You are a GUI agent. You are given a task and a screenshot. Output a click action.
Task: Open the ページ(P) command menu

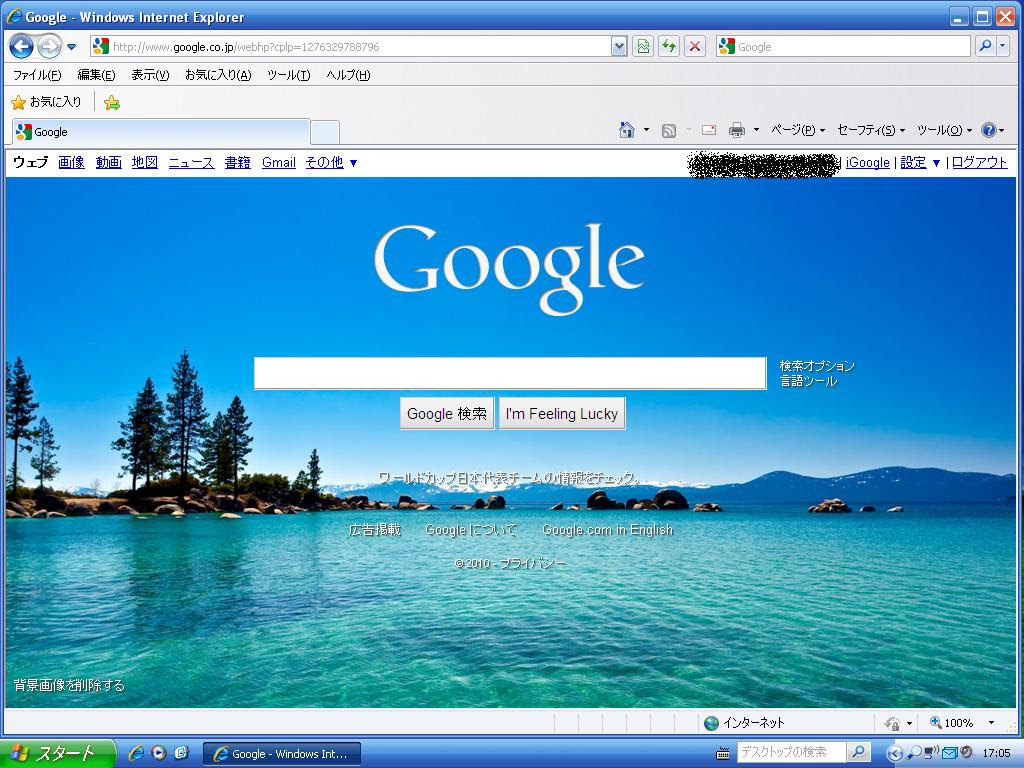coord(798,130)
